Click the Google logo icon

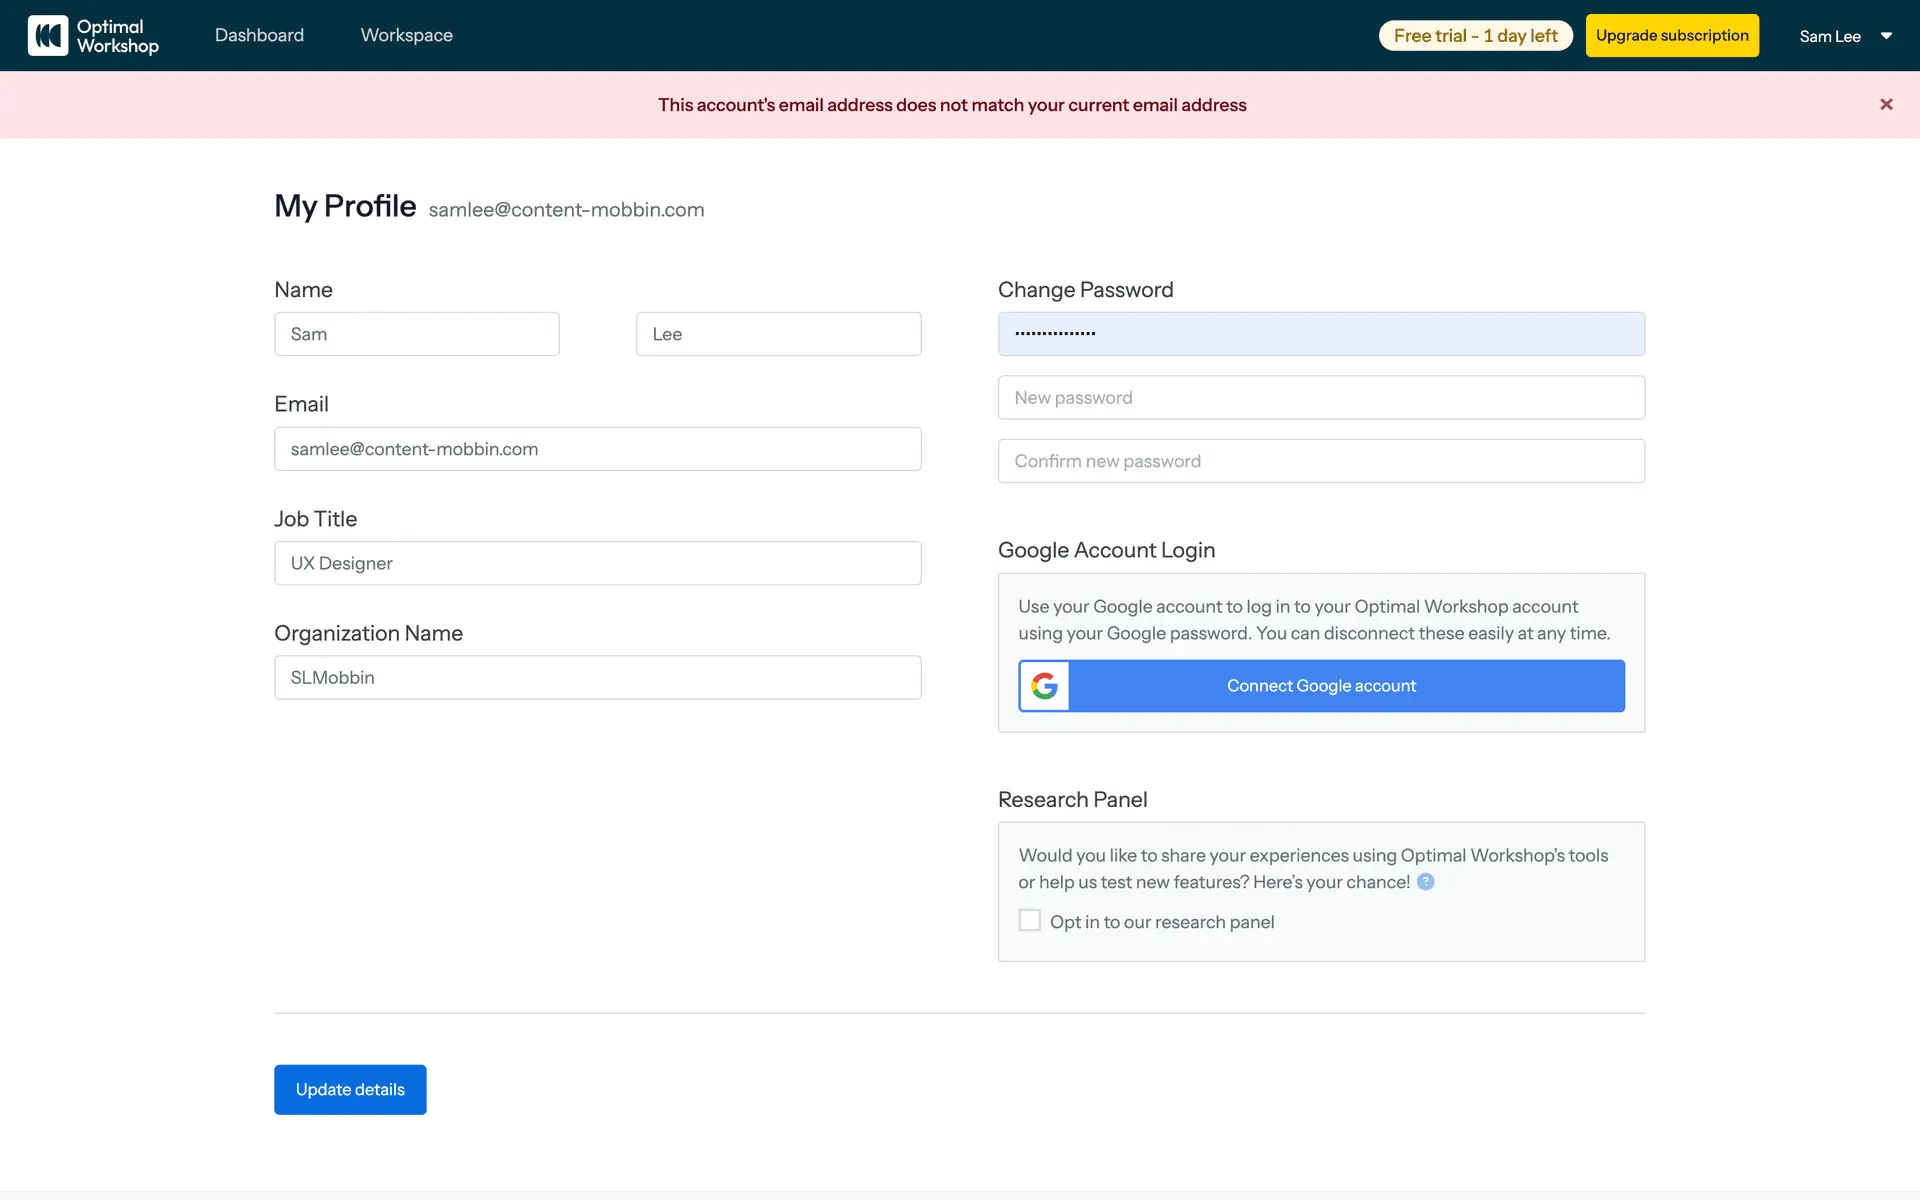tap(1044, 686)
